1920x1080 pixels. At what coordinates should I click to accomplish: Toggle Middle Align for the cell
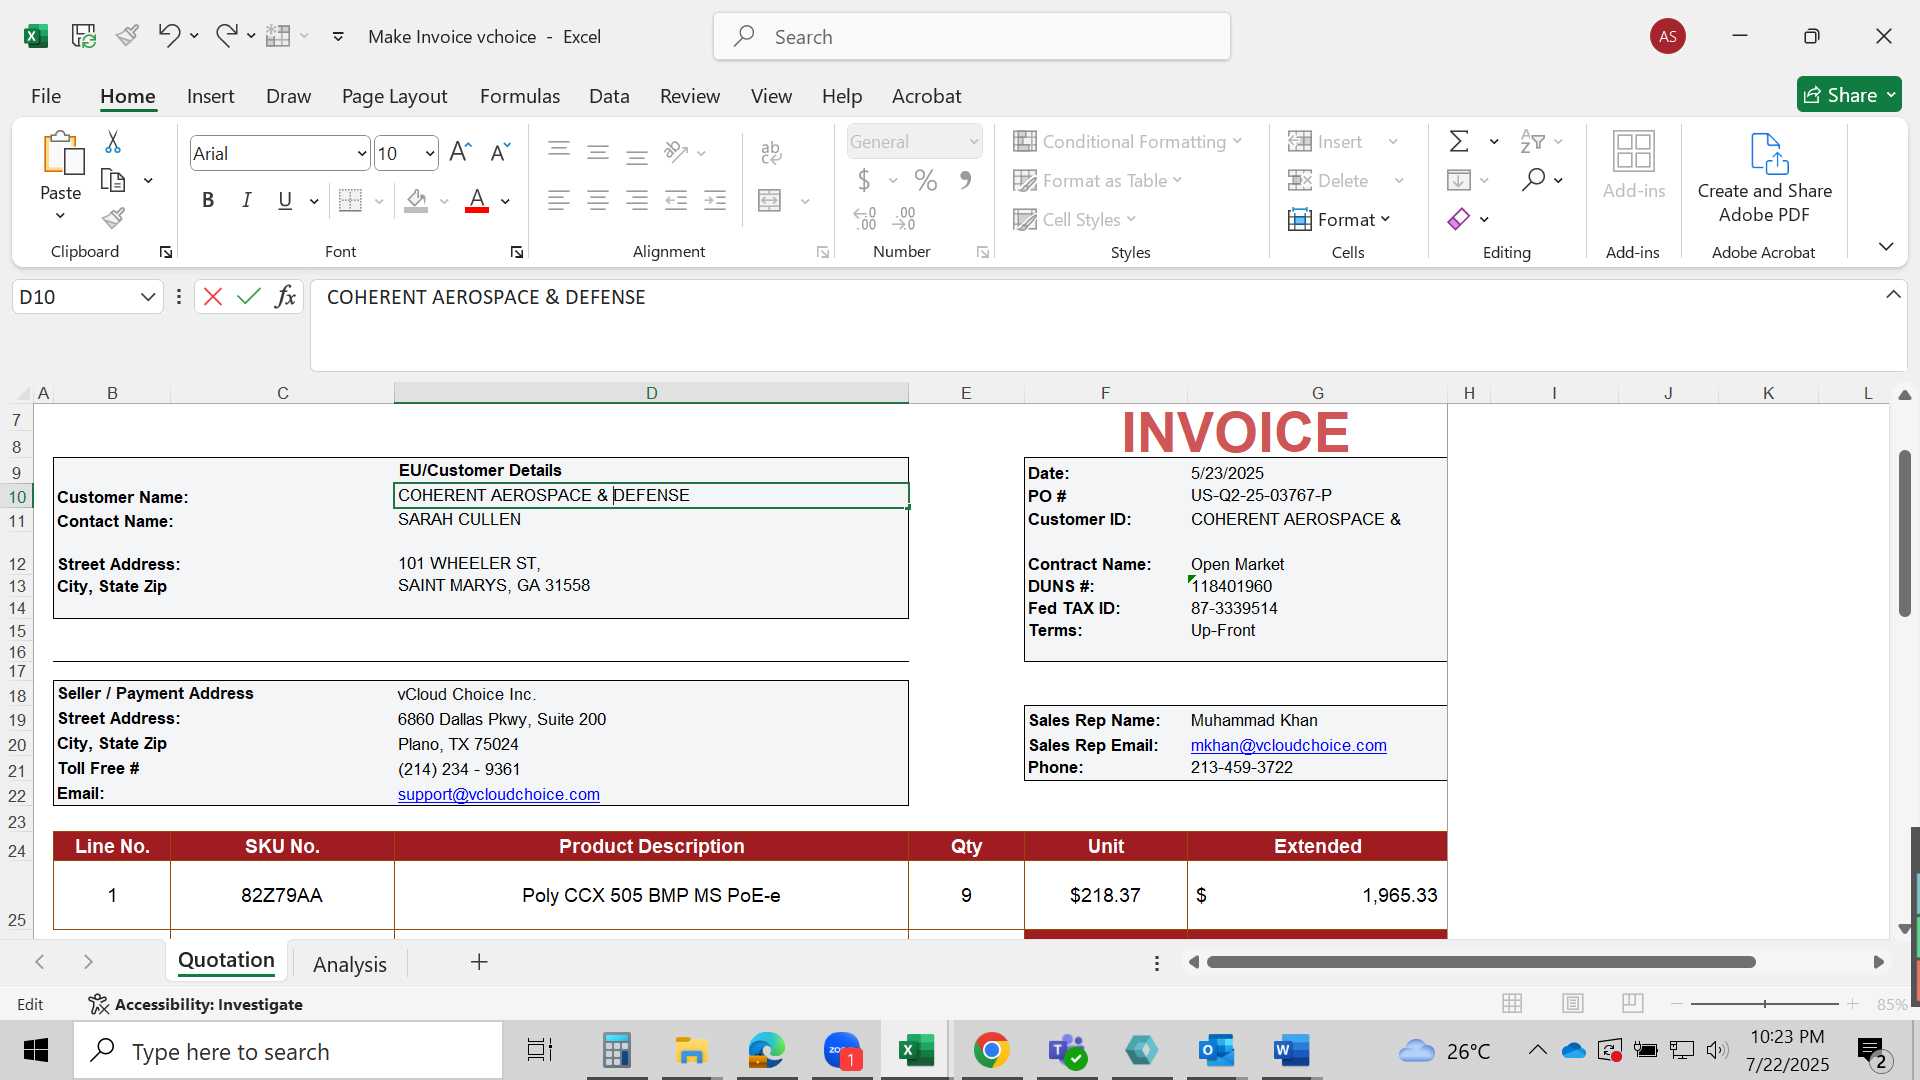pyautogui.click(x=598, y=152)
